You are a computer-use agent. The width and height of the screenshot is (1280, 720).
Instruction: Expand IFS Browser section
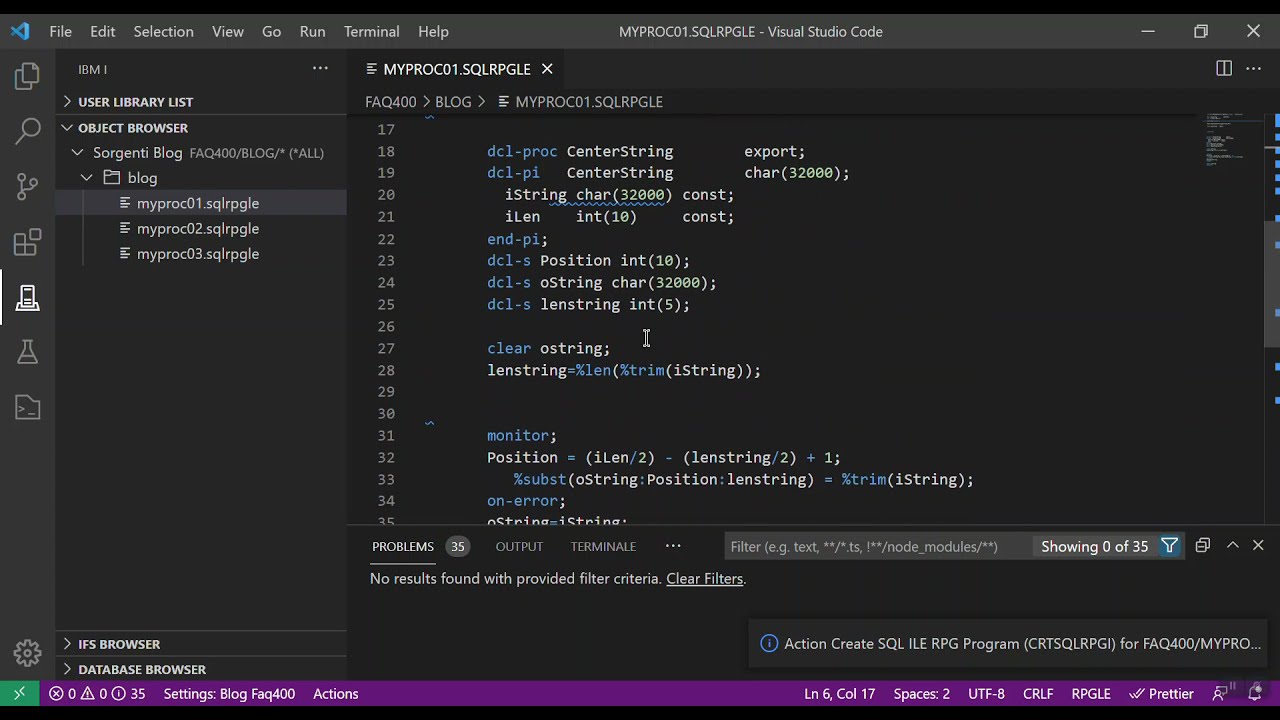point(119,644)
